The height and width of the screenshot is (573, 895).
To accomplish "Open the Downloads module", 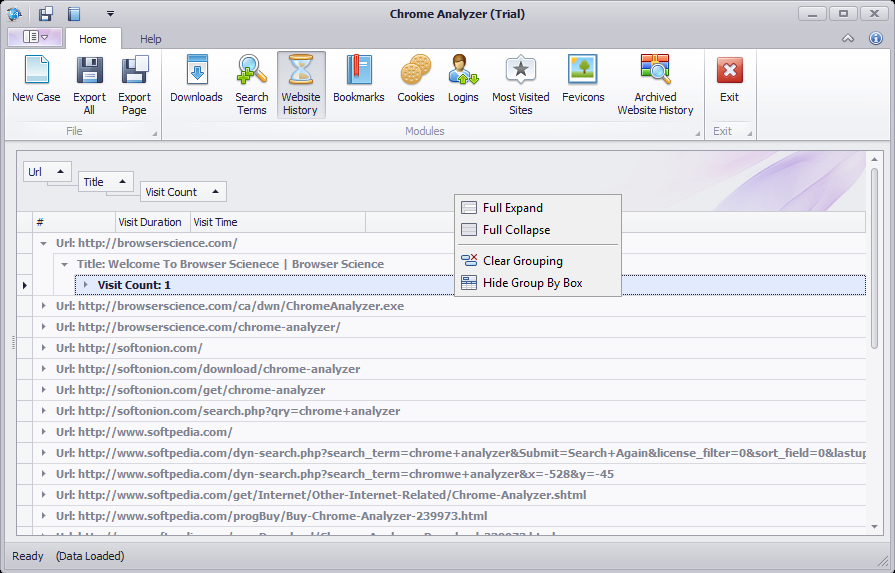I will pyautogui.click(x=196, y=85).
